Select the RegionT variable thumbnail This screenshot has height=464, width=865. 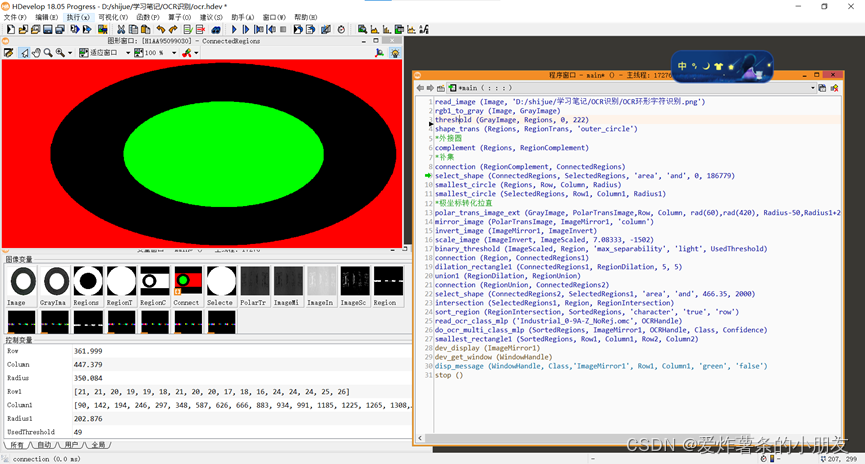(x=121, y=286)
